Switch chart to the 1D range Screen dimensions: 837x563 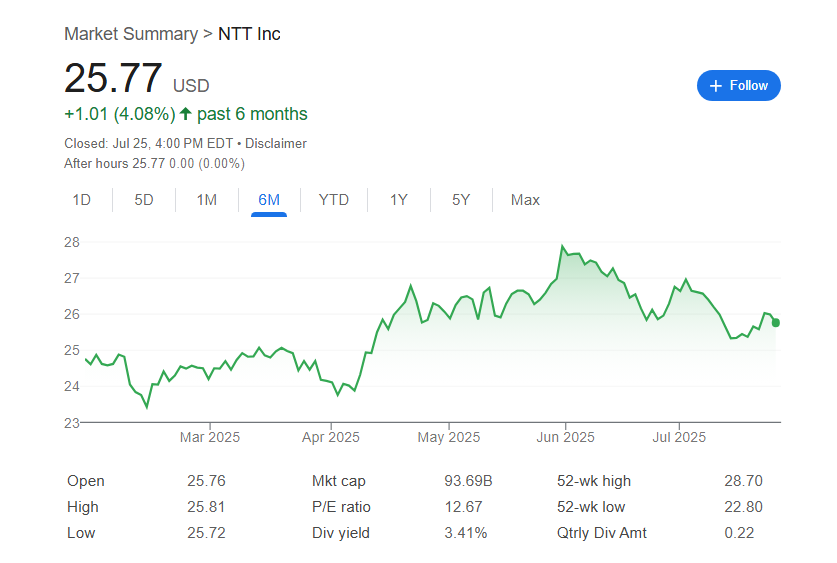click(82, 200)
